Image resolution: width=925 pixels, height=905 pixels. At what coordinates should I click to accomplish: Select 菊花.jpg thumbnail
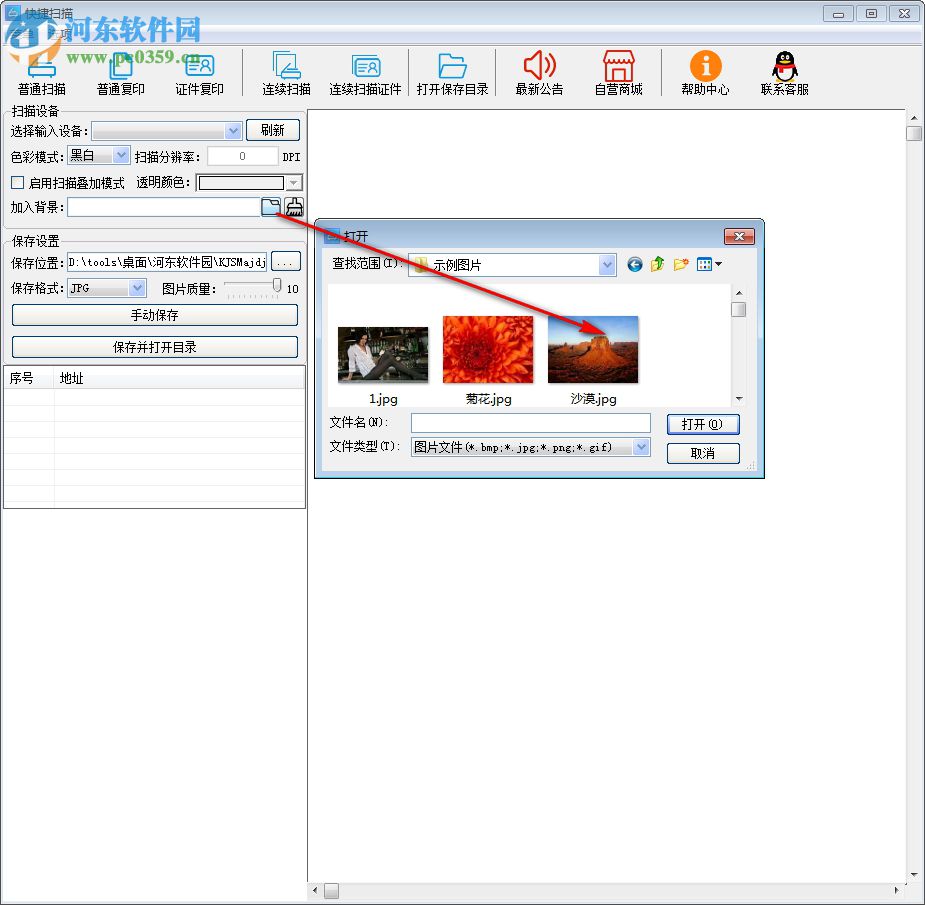pyautogui.click(x=488, y=350)
